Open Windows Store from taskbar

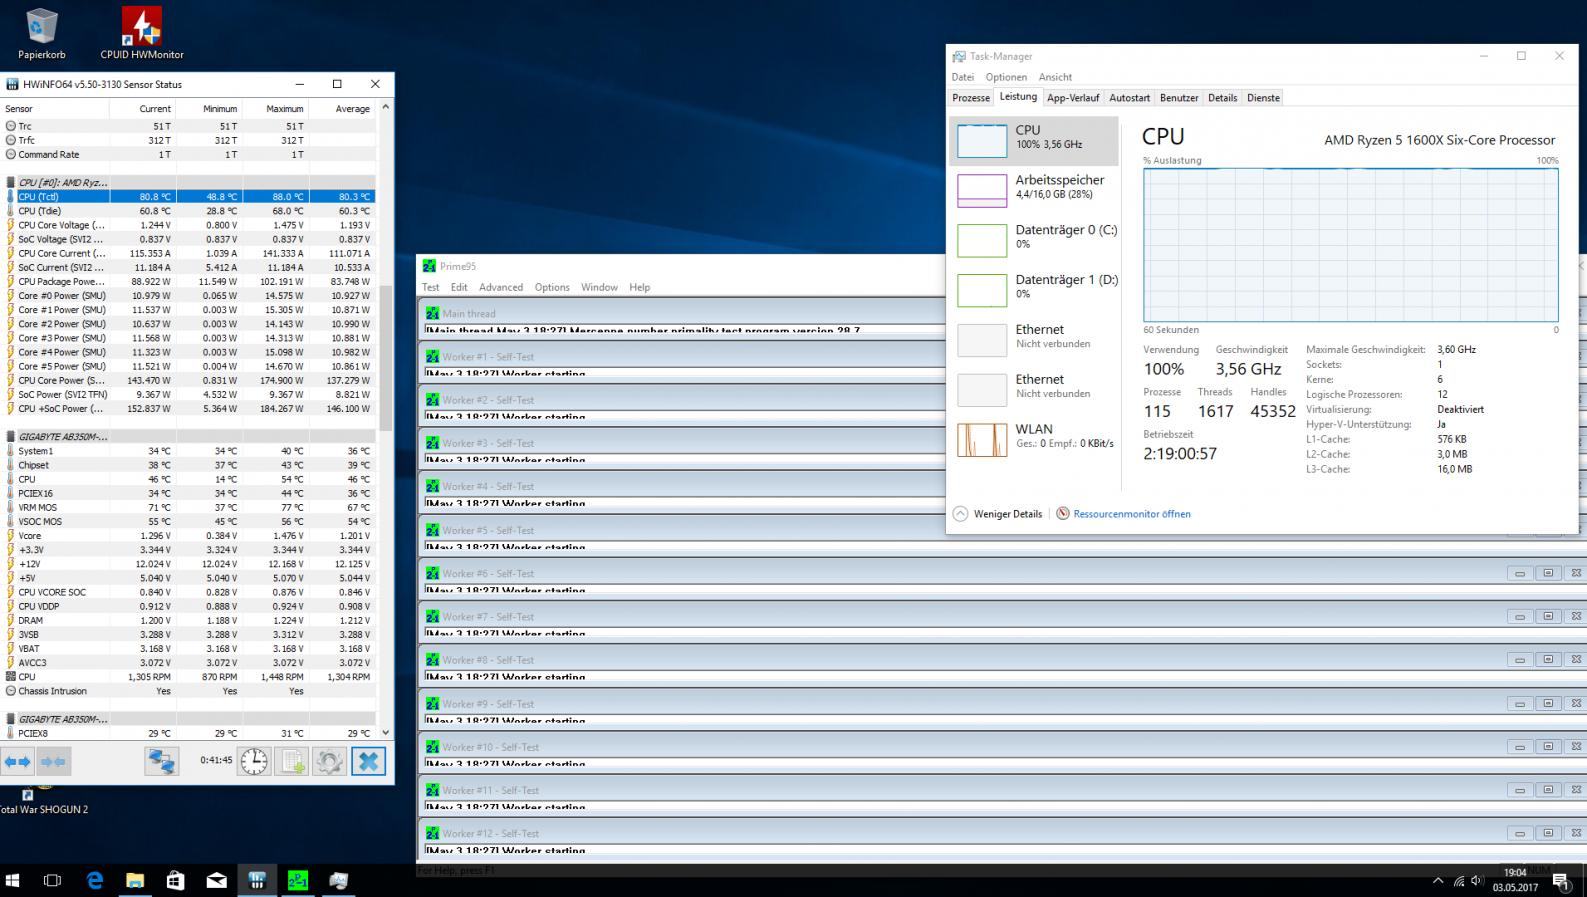pos(175,881)
